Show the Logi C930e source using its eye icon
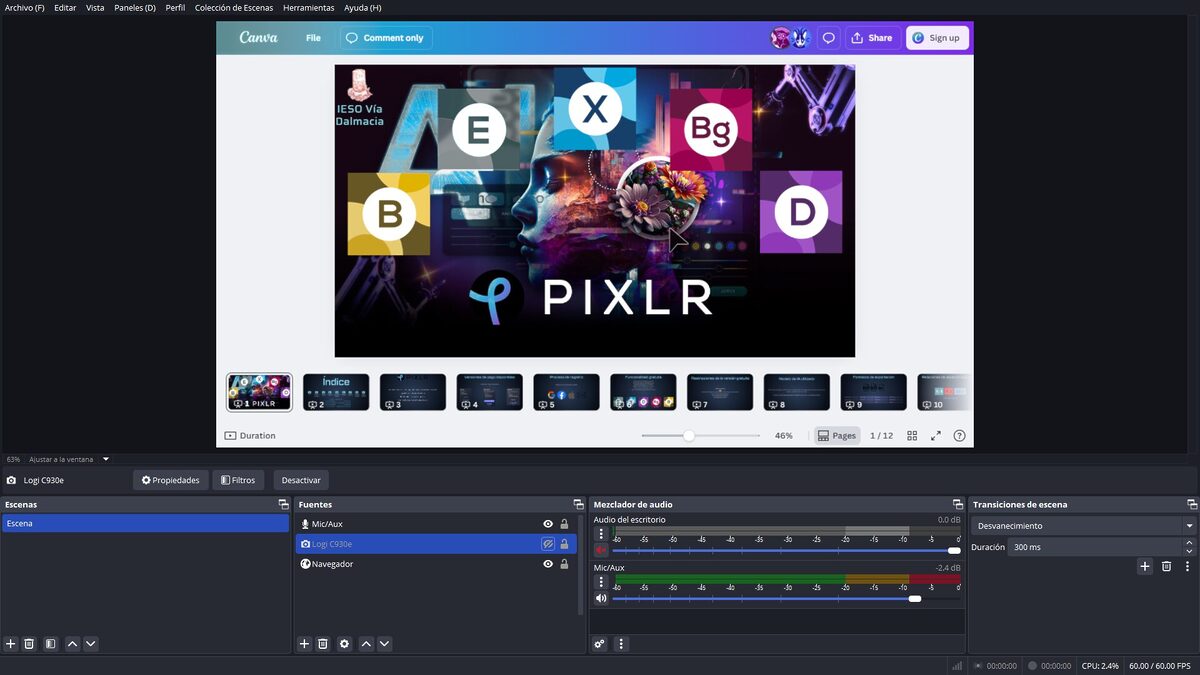The width and height of the screenshot is (1200, 675). click(x=548, y=544)
